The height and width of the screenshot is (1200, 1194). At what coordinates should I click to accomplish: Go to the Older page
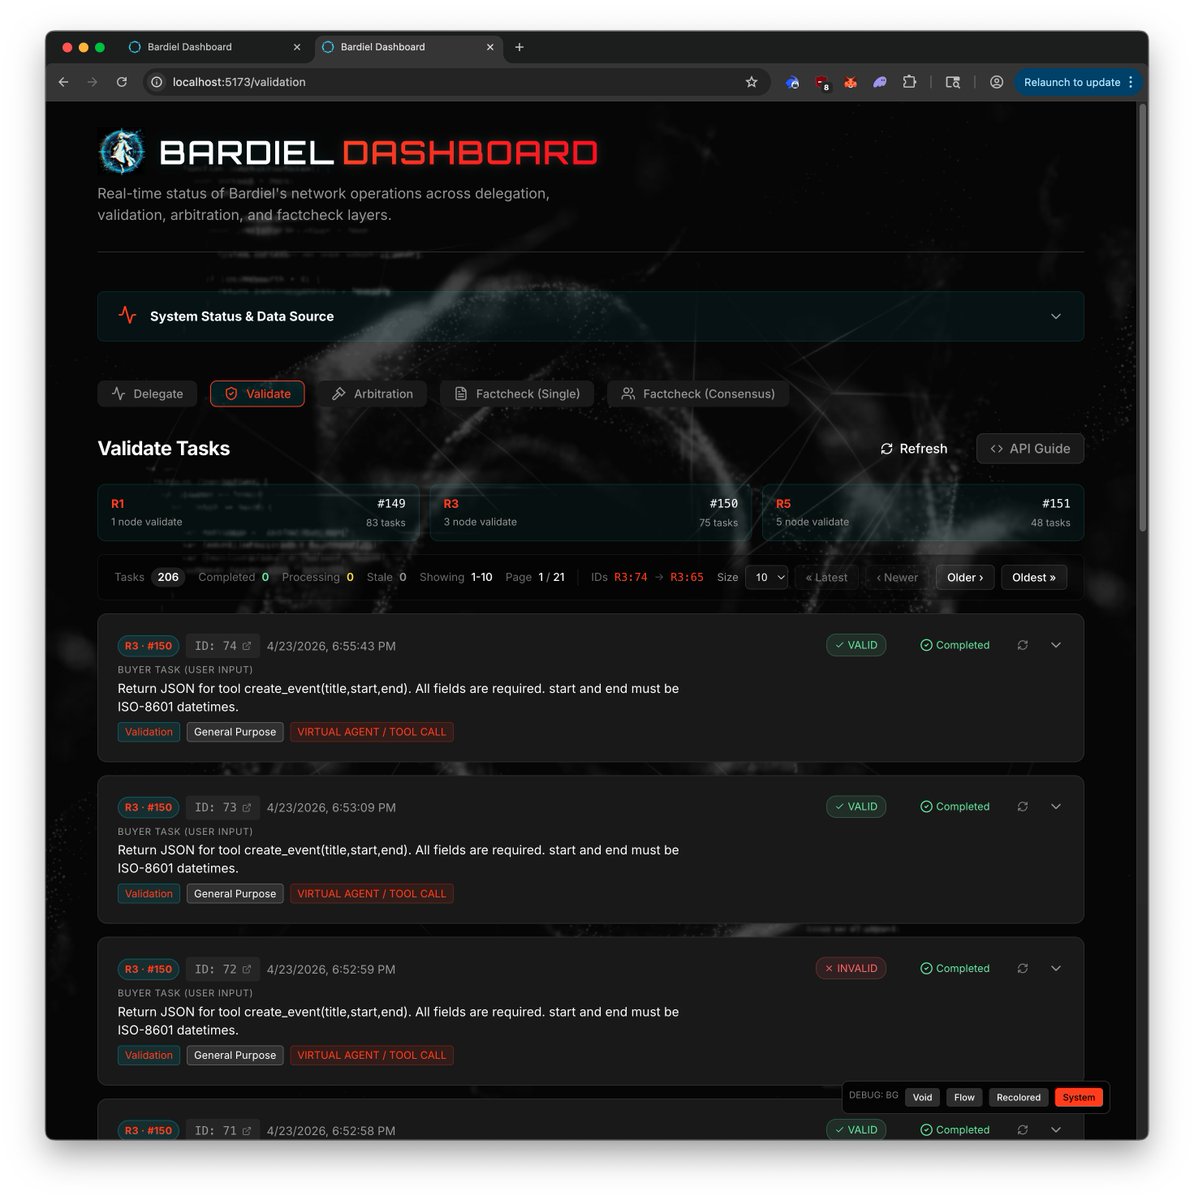[965, 577]
